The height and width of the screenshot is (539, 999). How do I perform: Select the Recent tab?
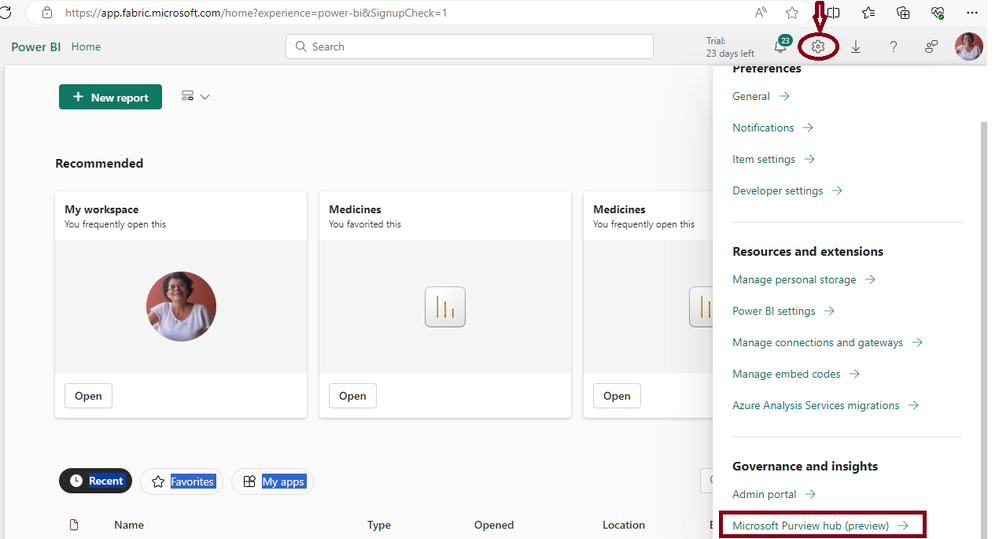pos(96,481)
